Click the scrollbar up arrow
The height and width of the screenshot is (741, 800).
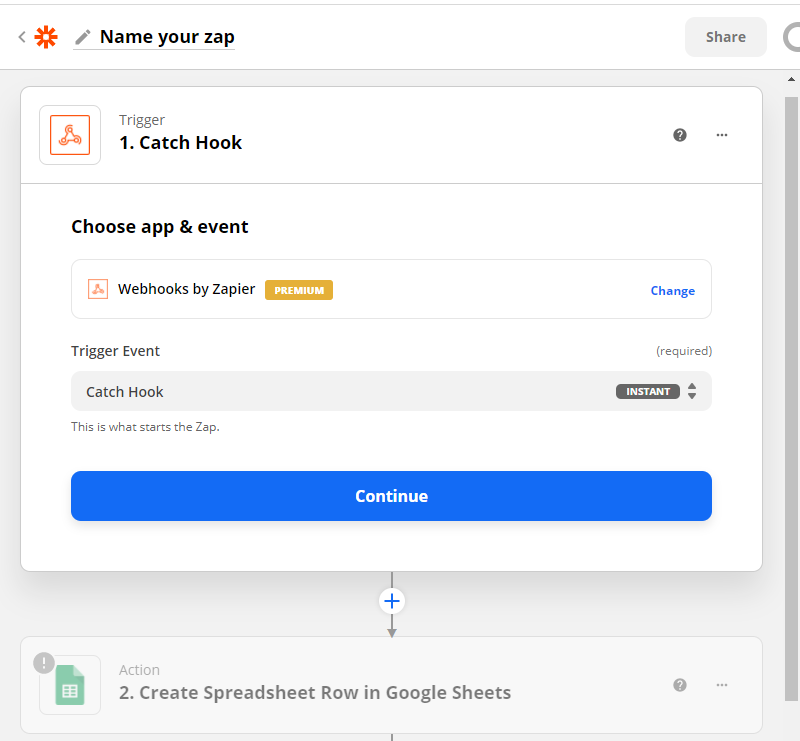click(791, 80)
